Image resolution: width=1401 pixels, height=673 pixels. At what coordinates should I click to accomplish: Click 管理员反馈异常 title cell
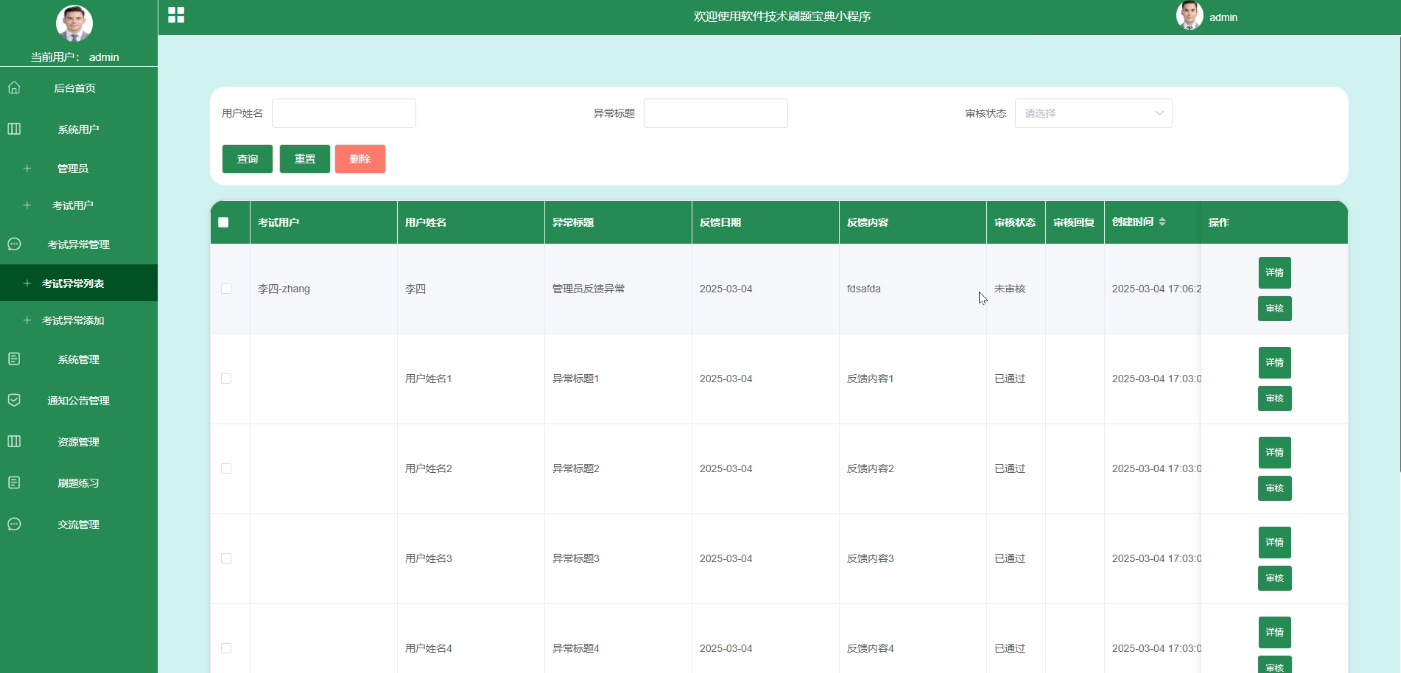588,288
